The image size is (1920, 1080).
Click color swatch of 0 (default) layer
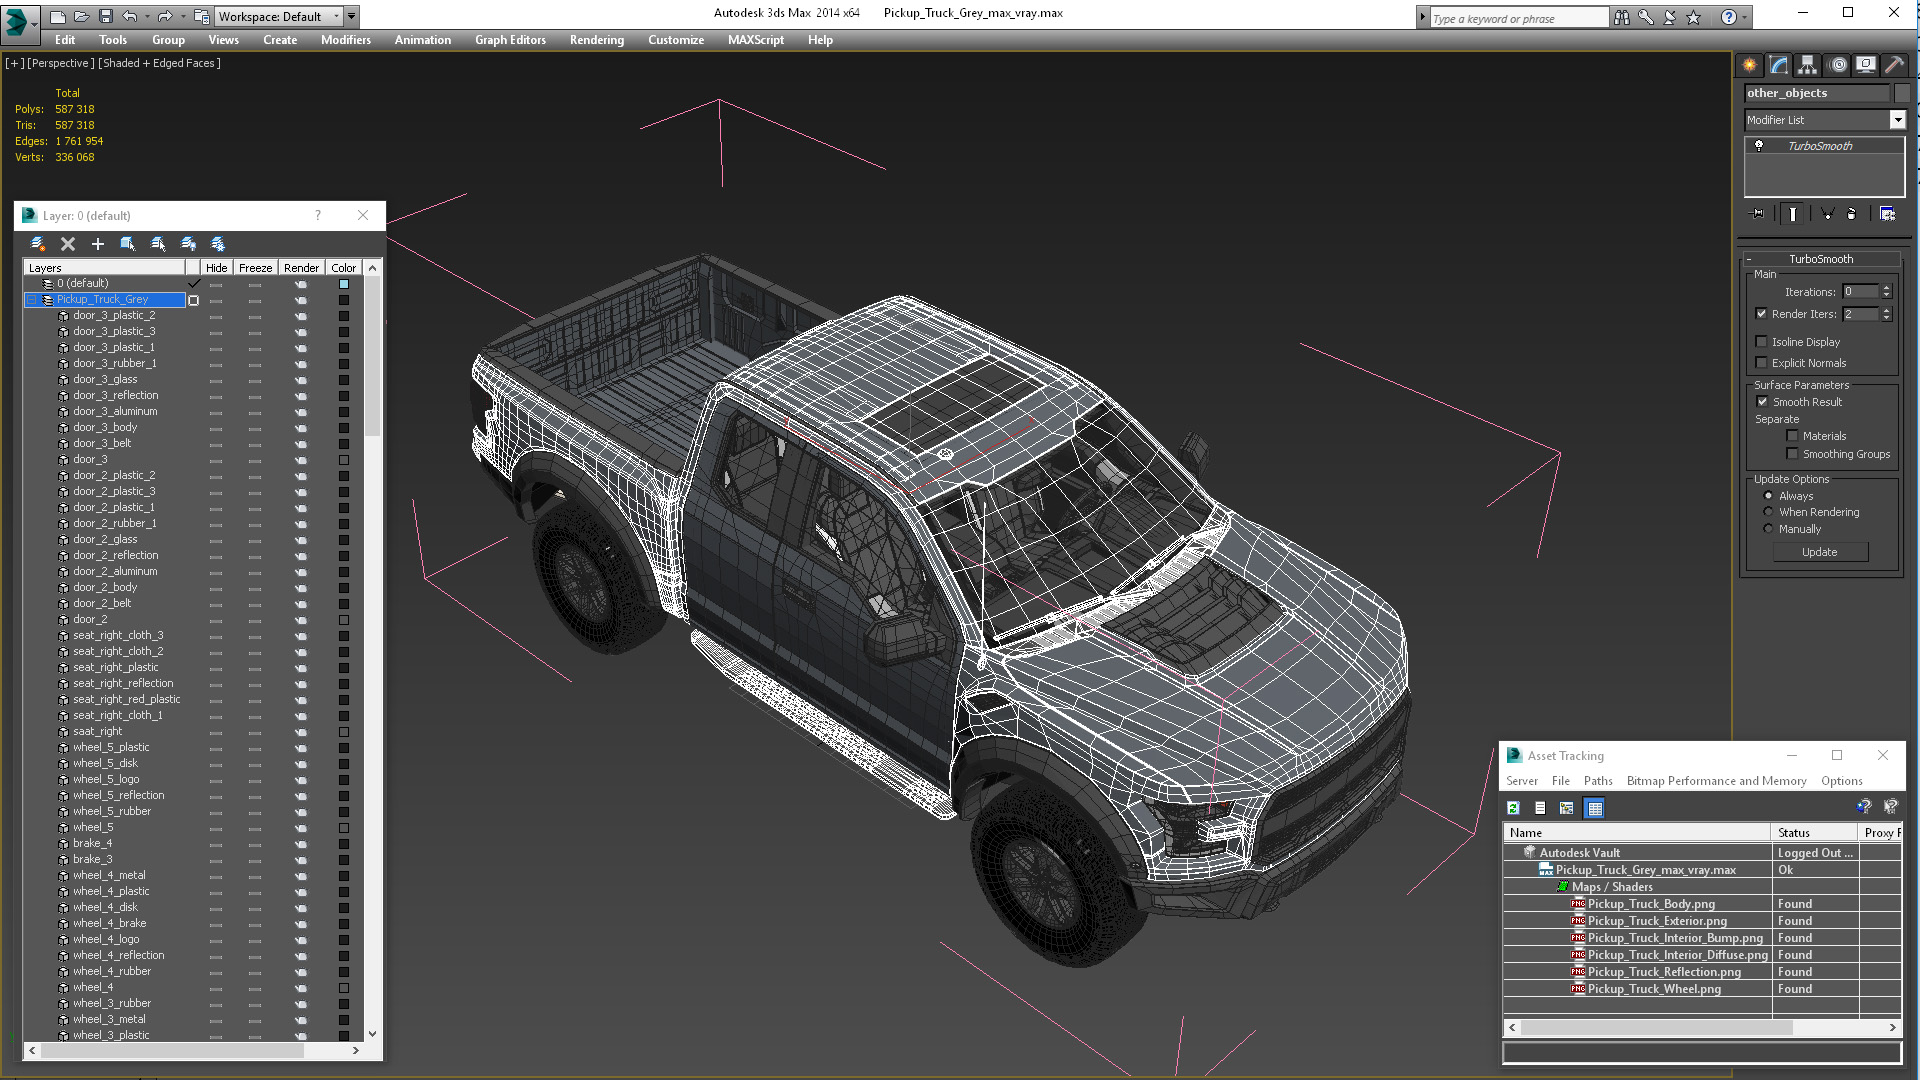click(344, 284)
